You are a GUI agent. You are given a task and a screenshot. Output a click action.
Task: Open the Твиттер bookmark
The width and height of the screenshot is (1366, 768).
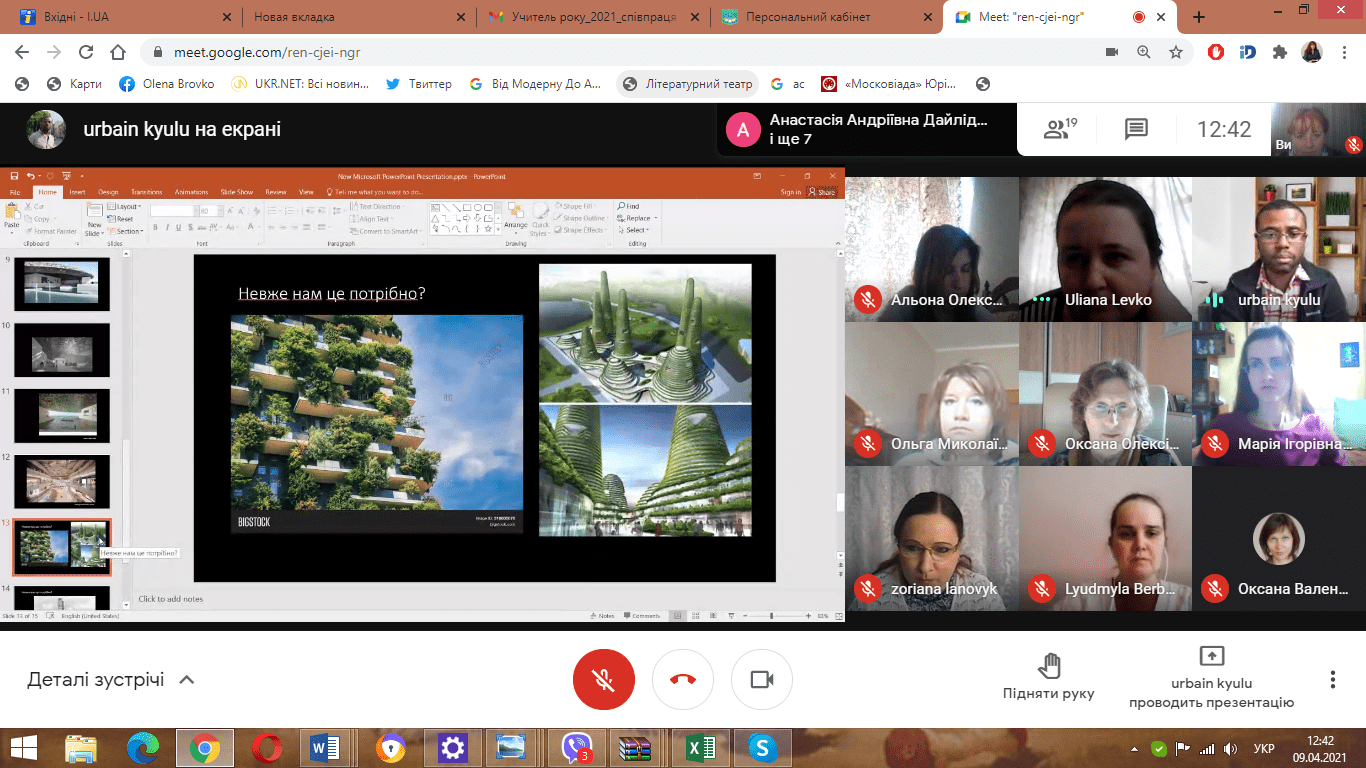click(x=419, y=84)
